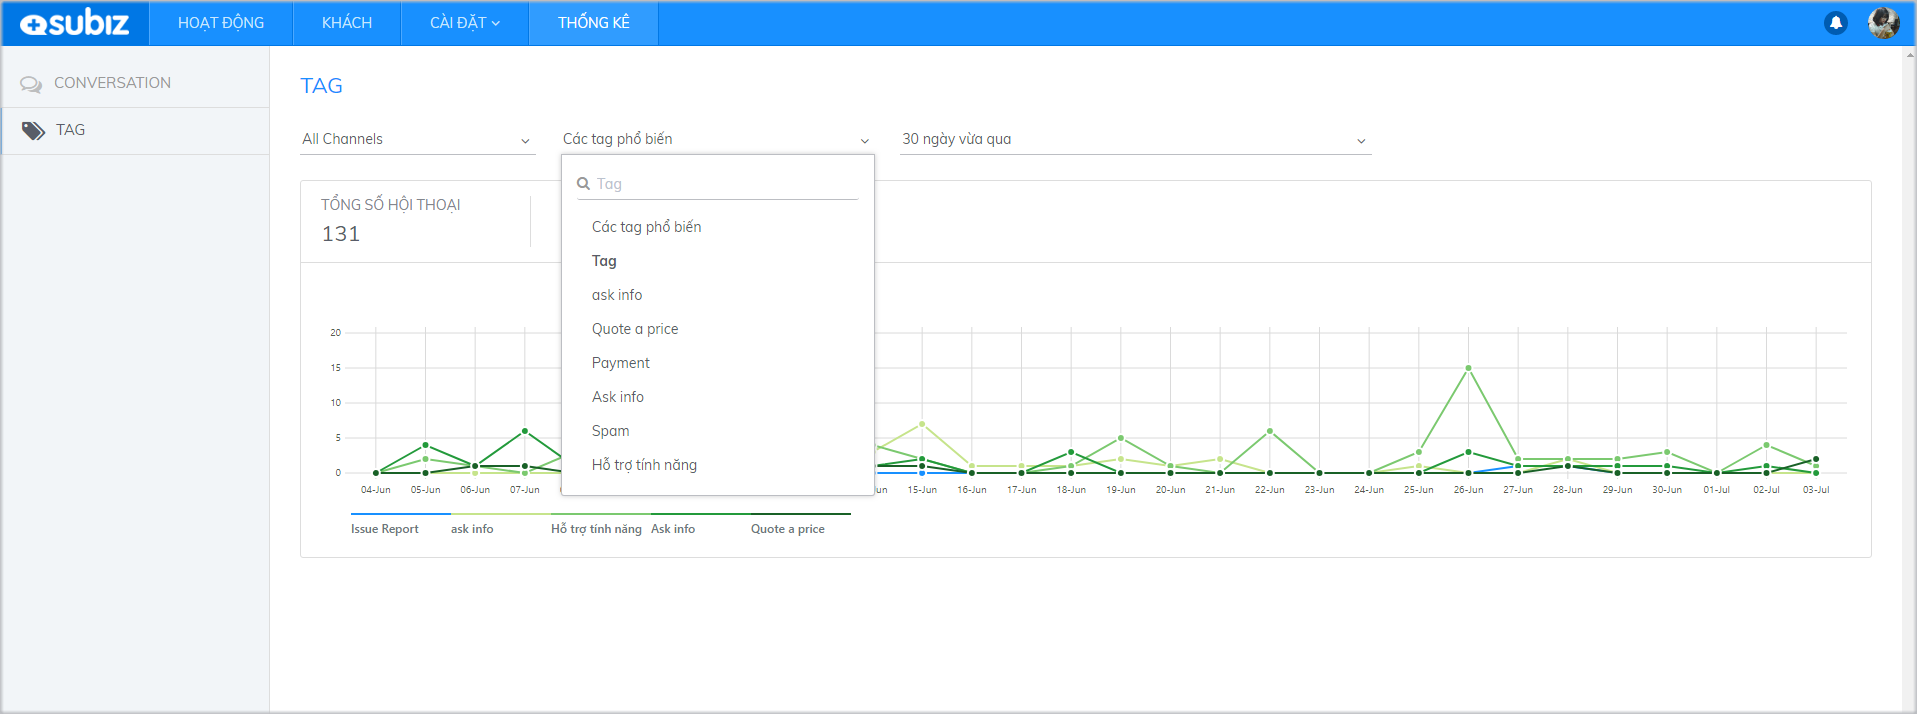Go to the KHÁCH tab
Image resolution: width=1917 pixels, height=714 pixels.
click(347, 23)
